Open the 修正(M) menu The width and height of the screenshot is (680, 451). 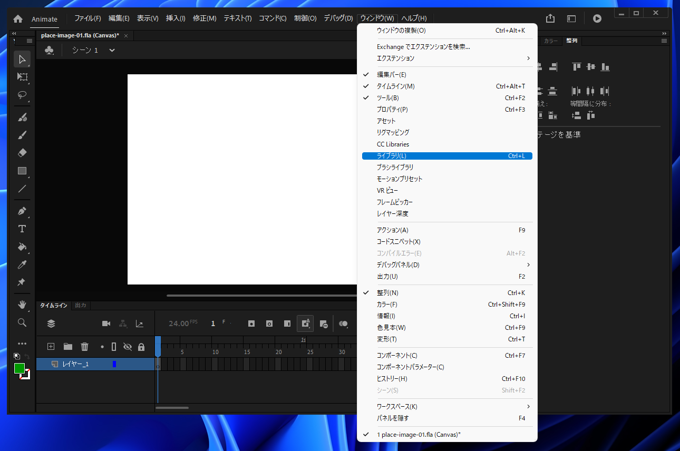204,18
